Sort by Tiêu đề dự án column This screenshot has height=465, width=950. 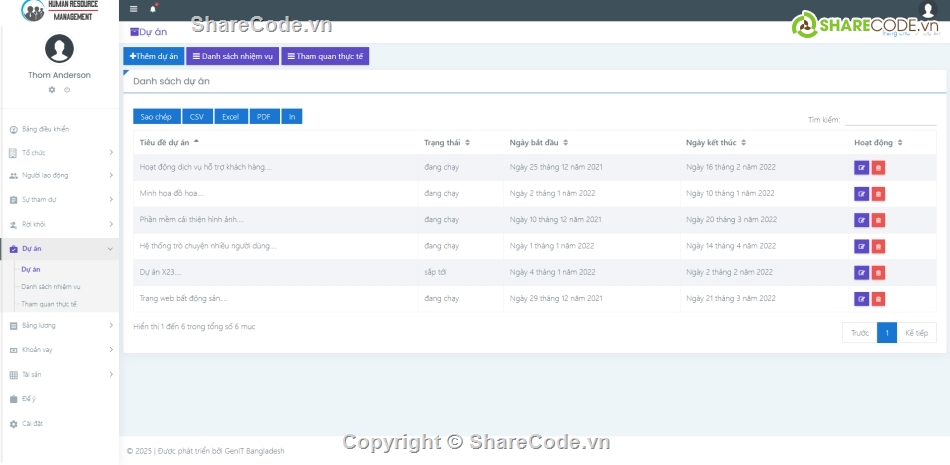coord(276,142)
